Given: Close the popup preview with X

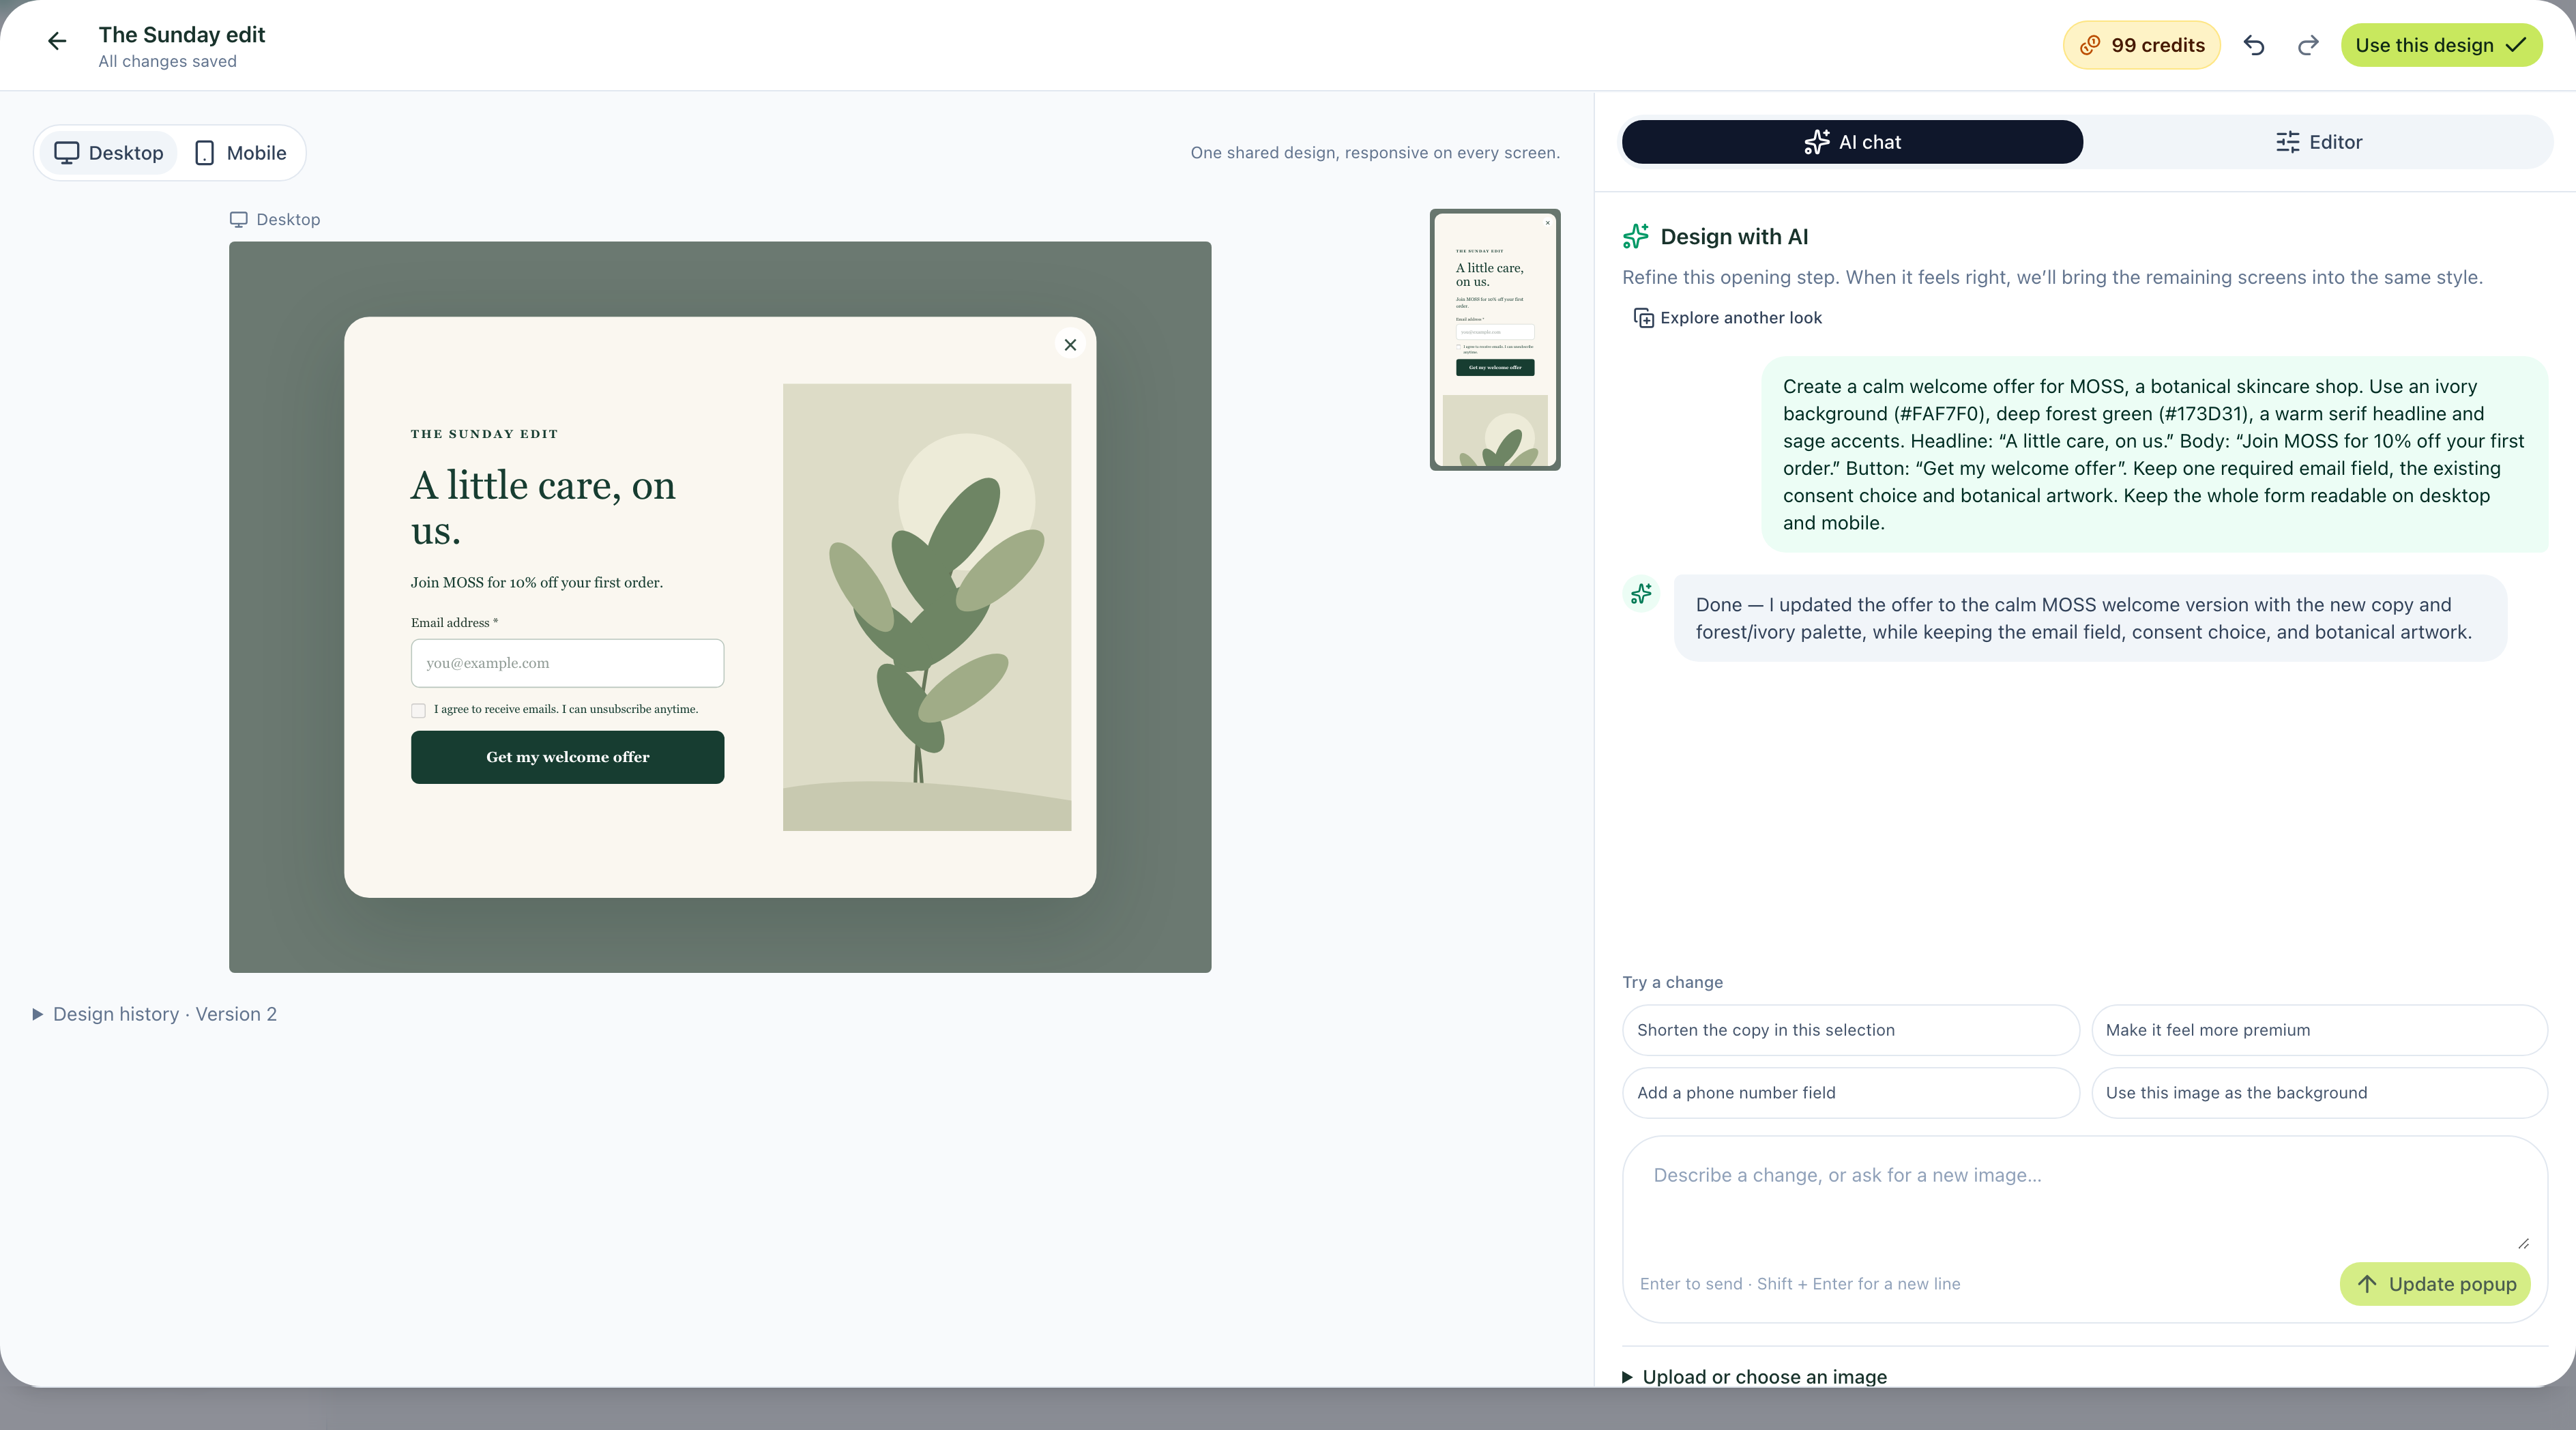Looking at the screenshot, I should click(1070, 345).
